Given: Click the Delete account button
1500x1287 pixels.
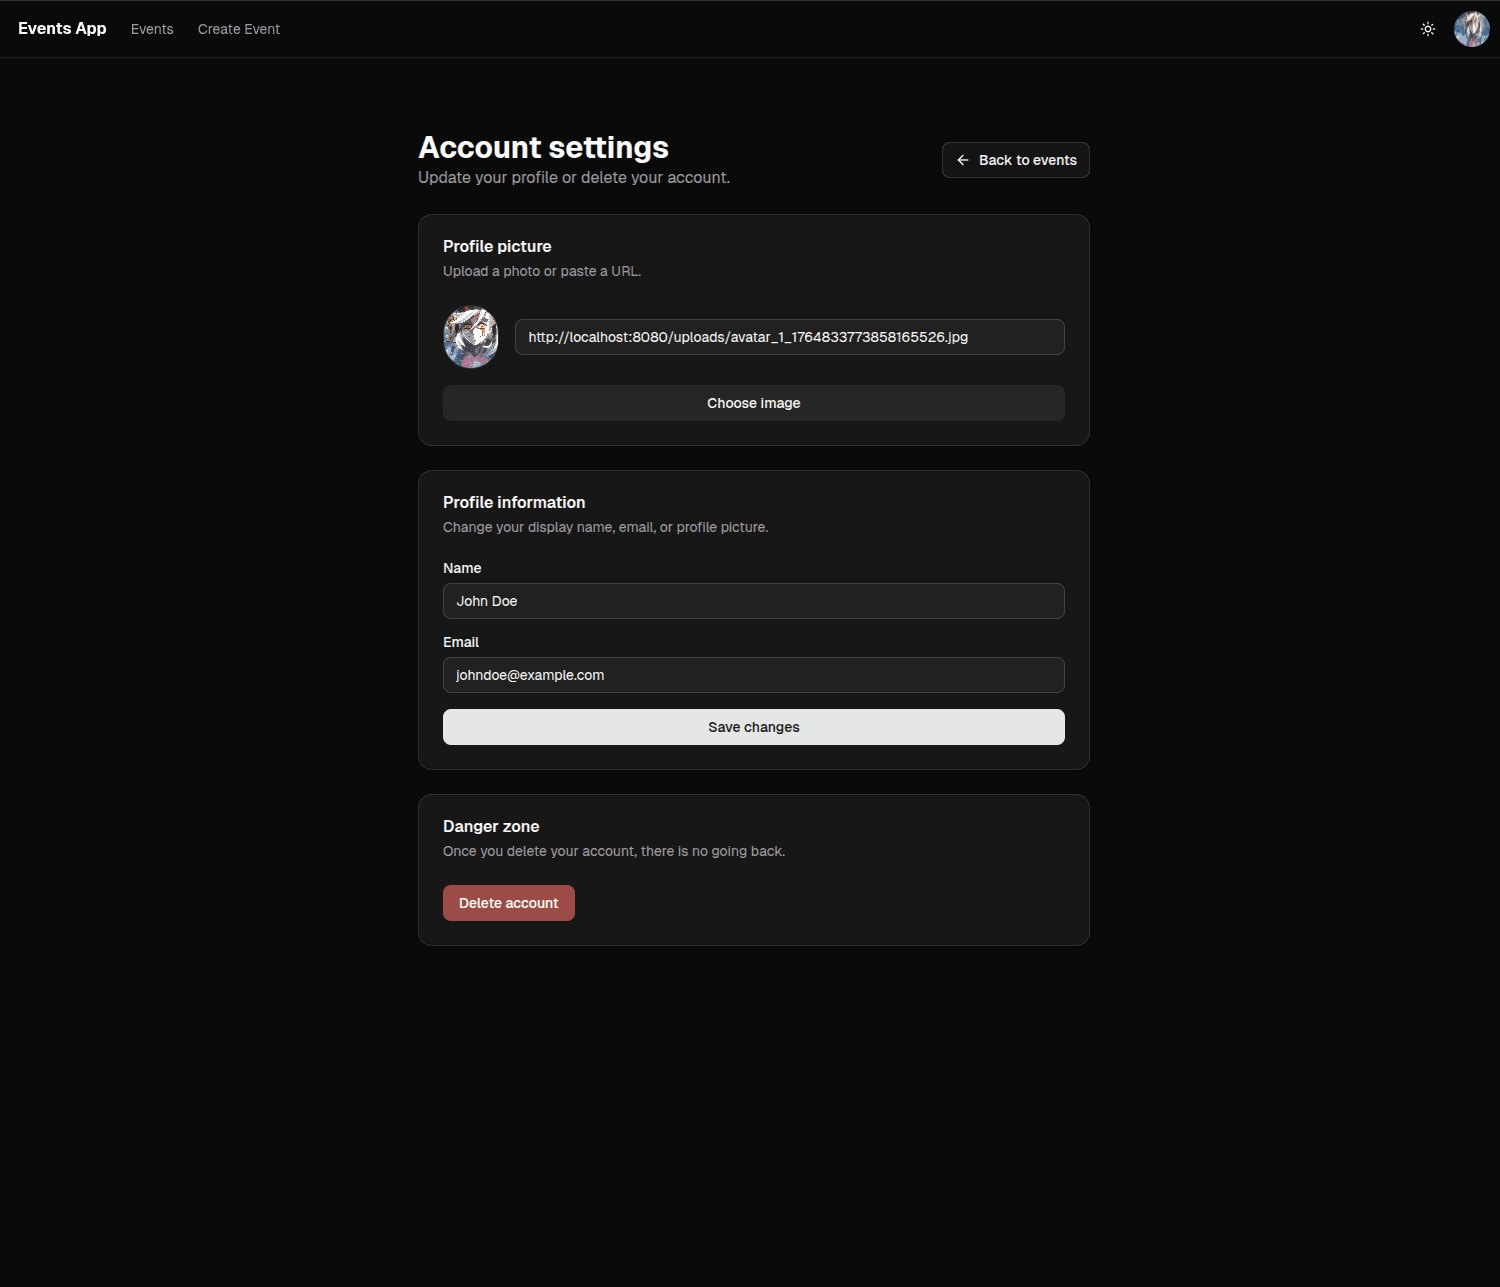Looking at the screenshot, I should point(508,902).
